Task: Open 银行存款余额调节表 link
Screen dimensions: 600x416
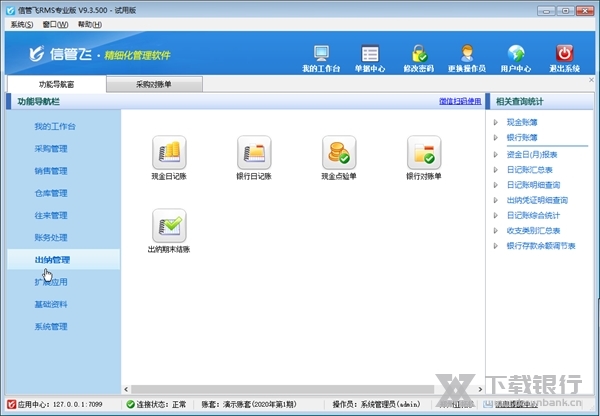Action: [x=541, y=246]
